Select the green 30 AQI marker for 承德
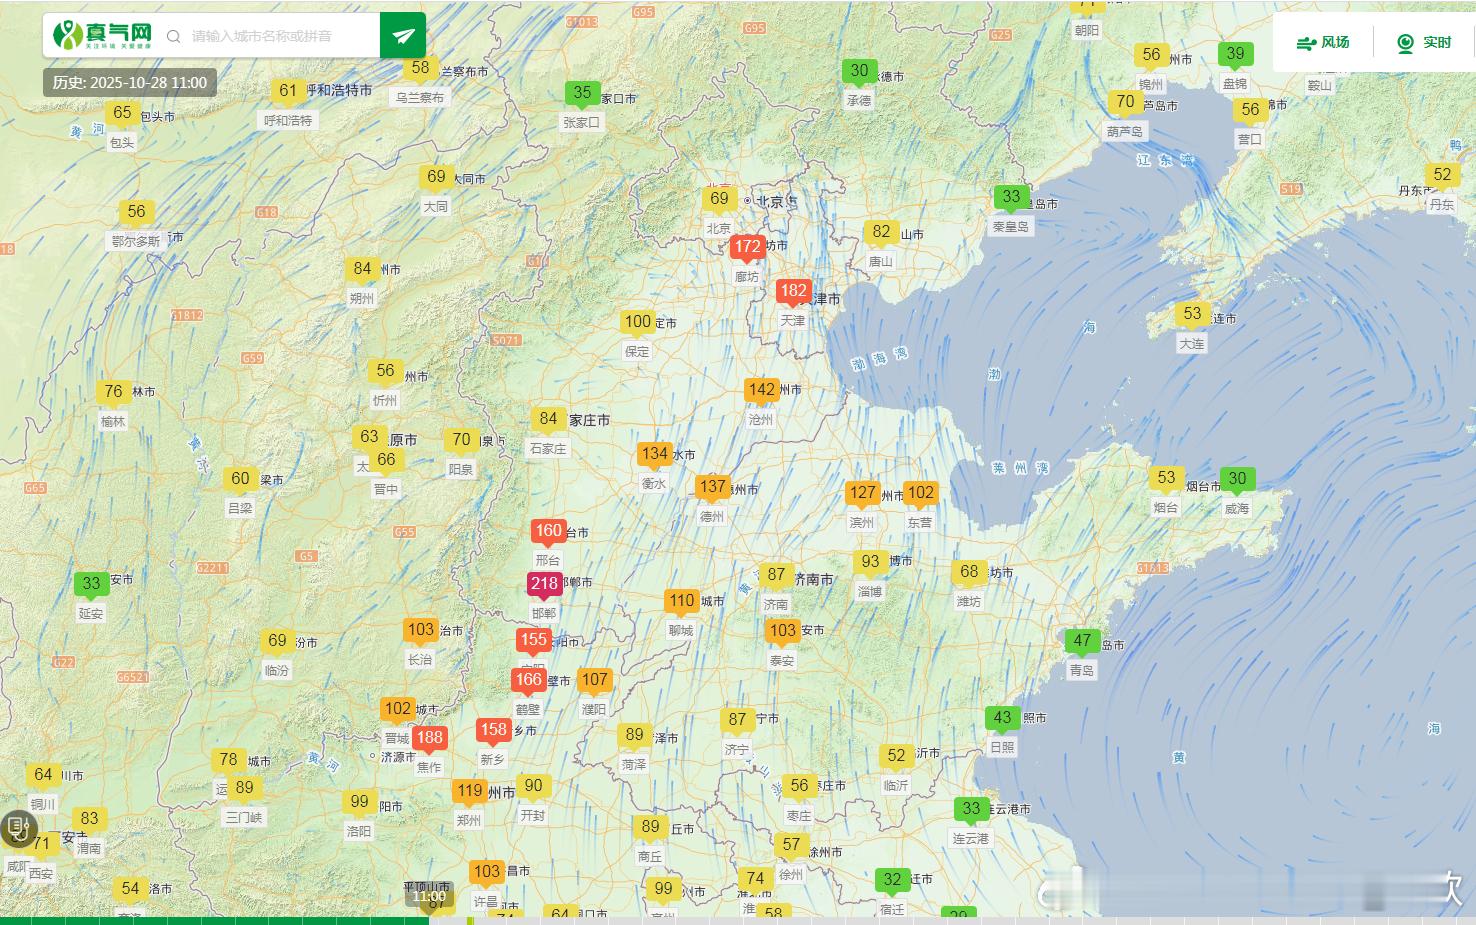The height and width of the screenshot is (925, 1476). (x=859, y=72)
